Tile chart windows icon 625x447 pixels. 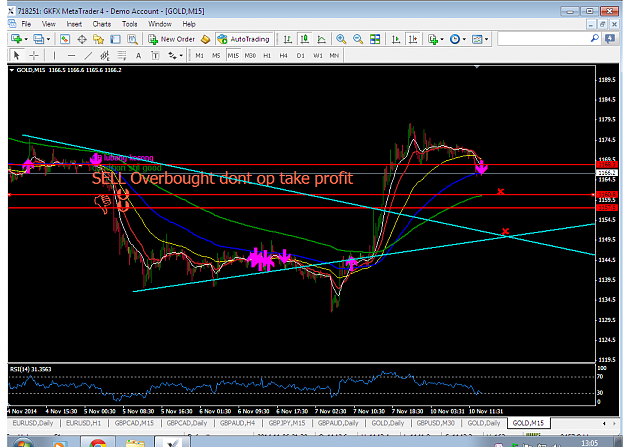[x=375, y=39]
